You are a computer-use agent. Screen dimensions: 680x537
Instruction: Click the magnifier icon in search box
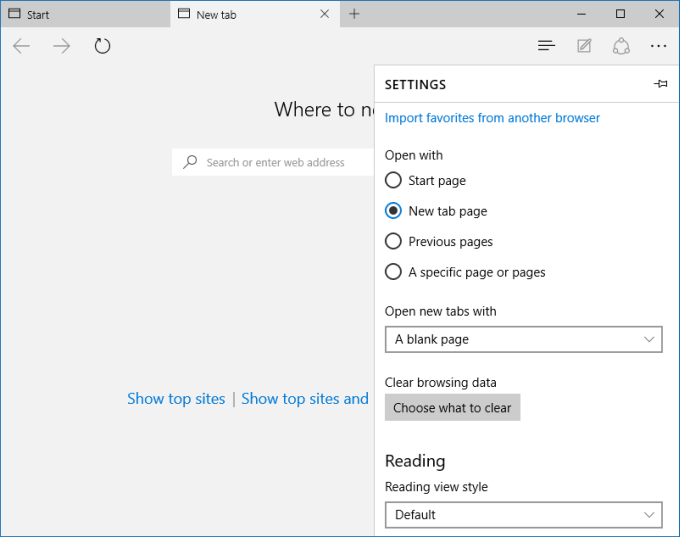(x=190, y=162)
